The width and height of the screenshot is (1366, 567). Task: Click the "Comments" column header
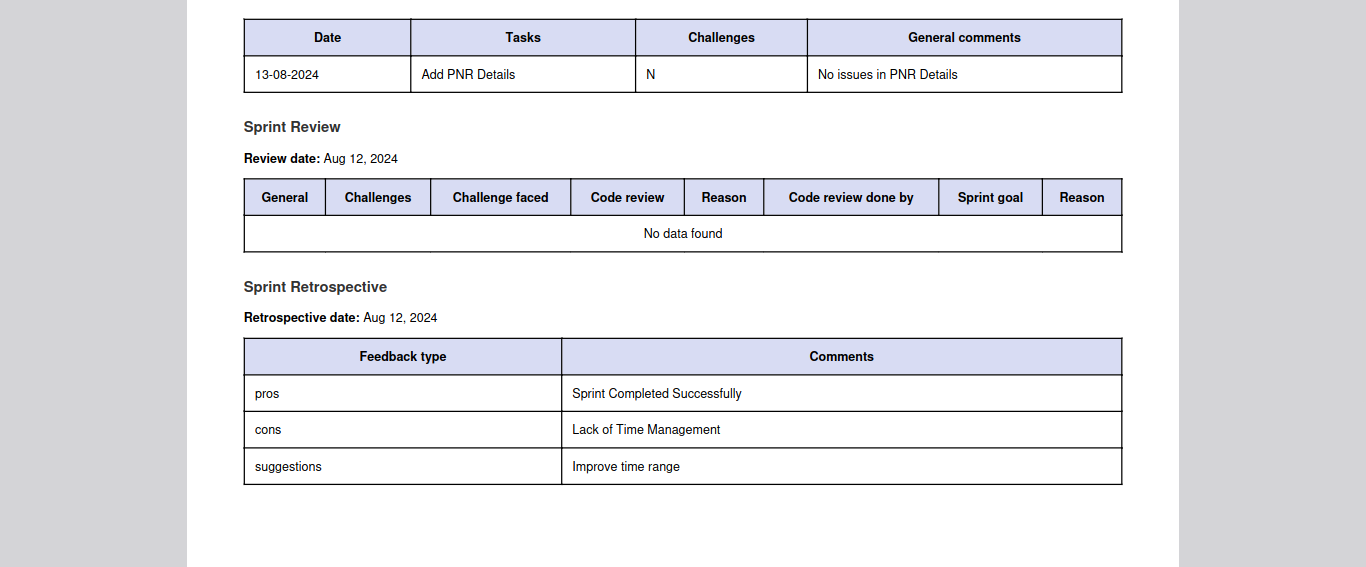841,357
